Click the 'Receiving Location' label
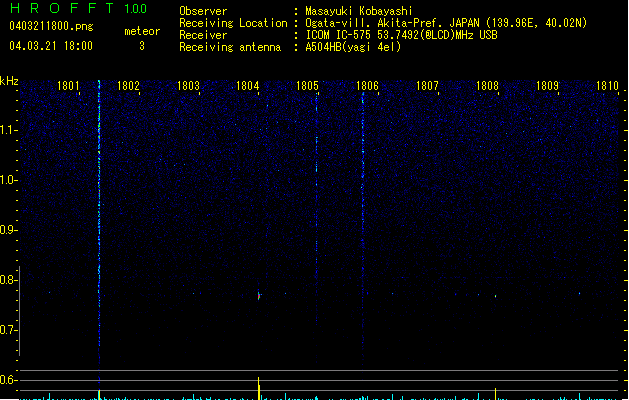 click(233, 23)
